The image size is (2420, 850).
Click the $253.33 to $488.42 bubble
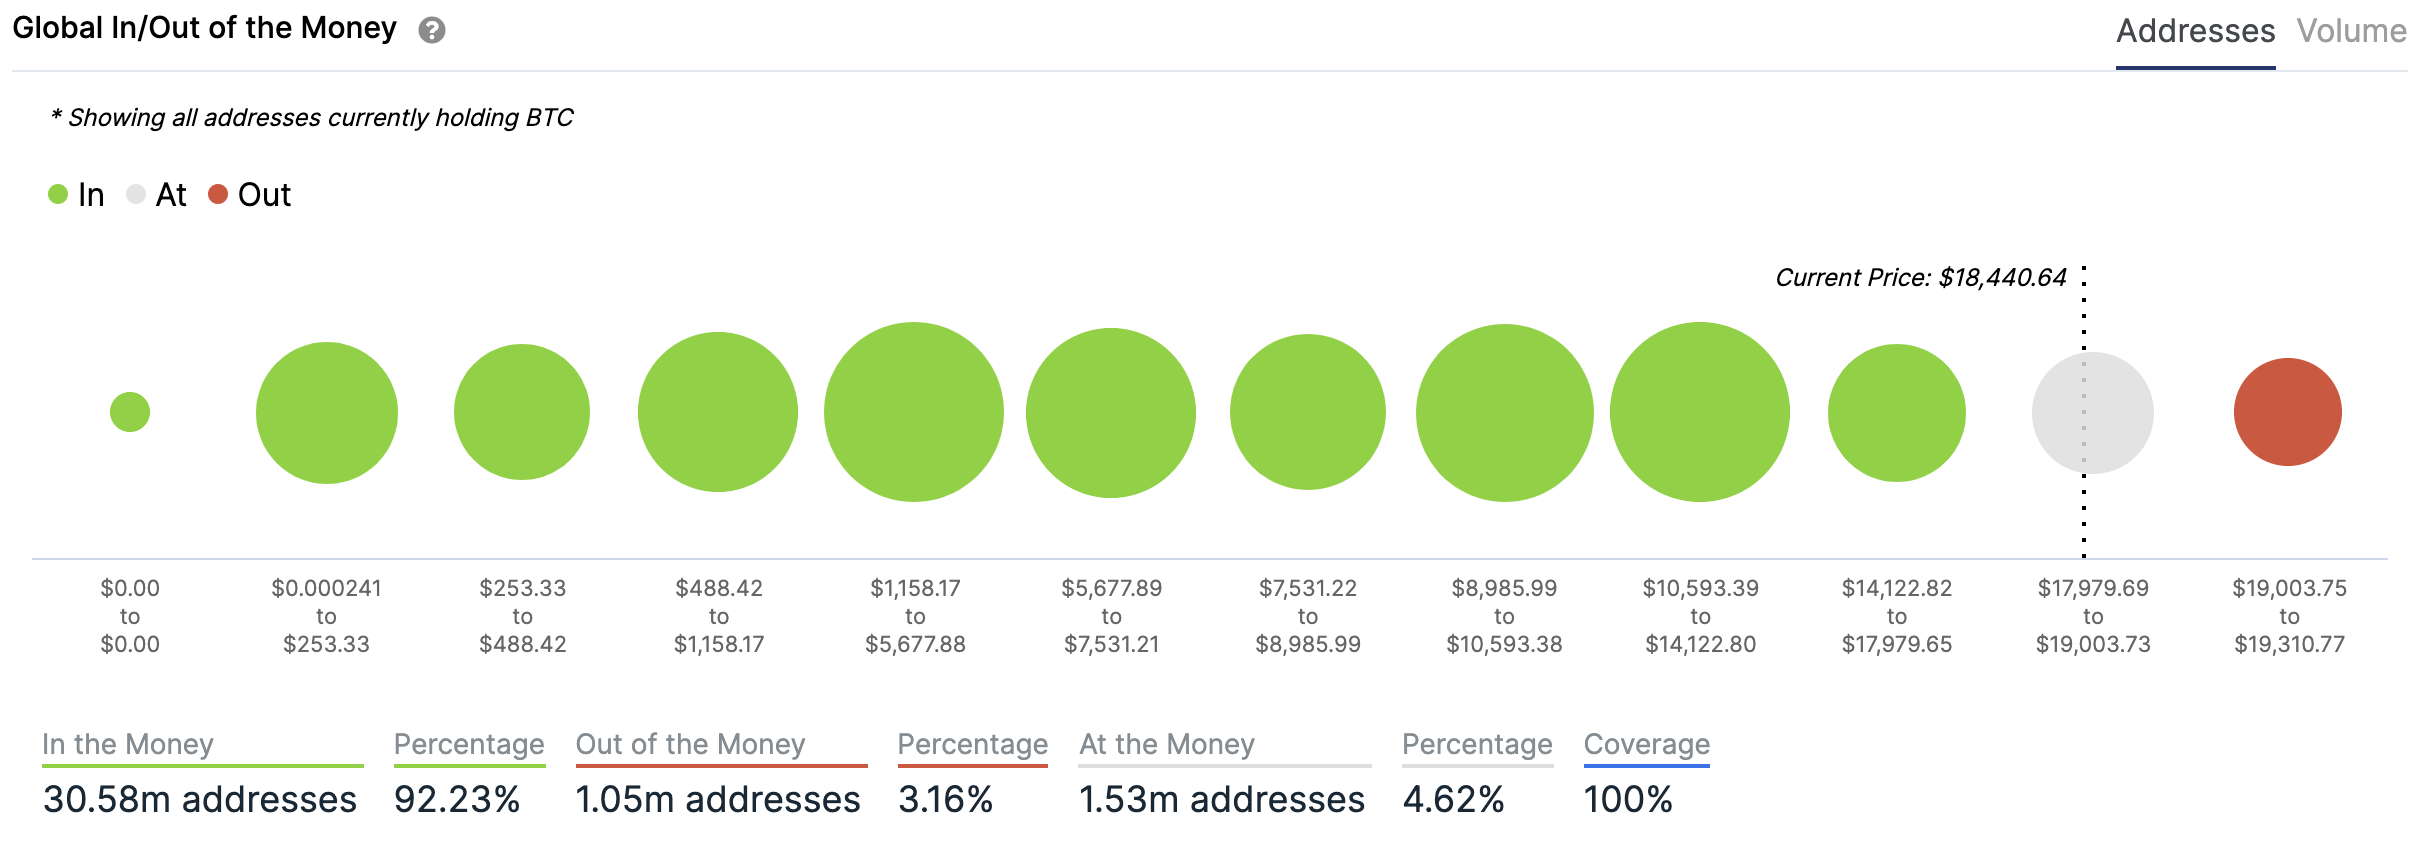coord(522,412)
